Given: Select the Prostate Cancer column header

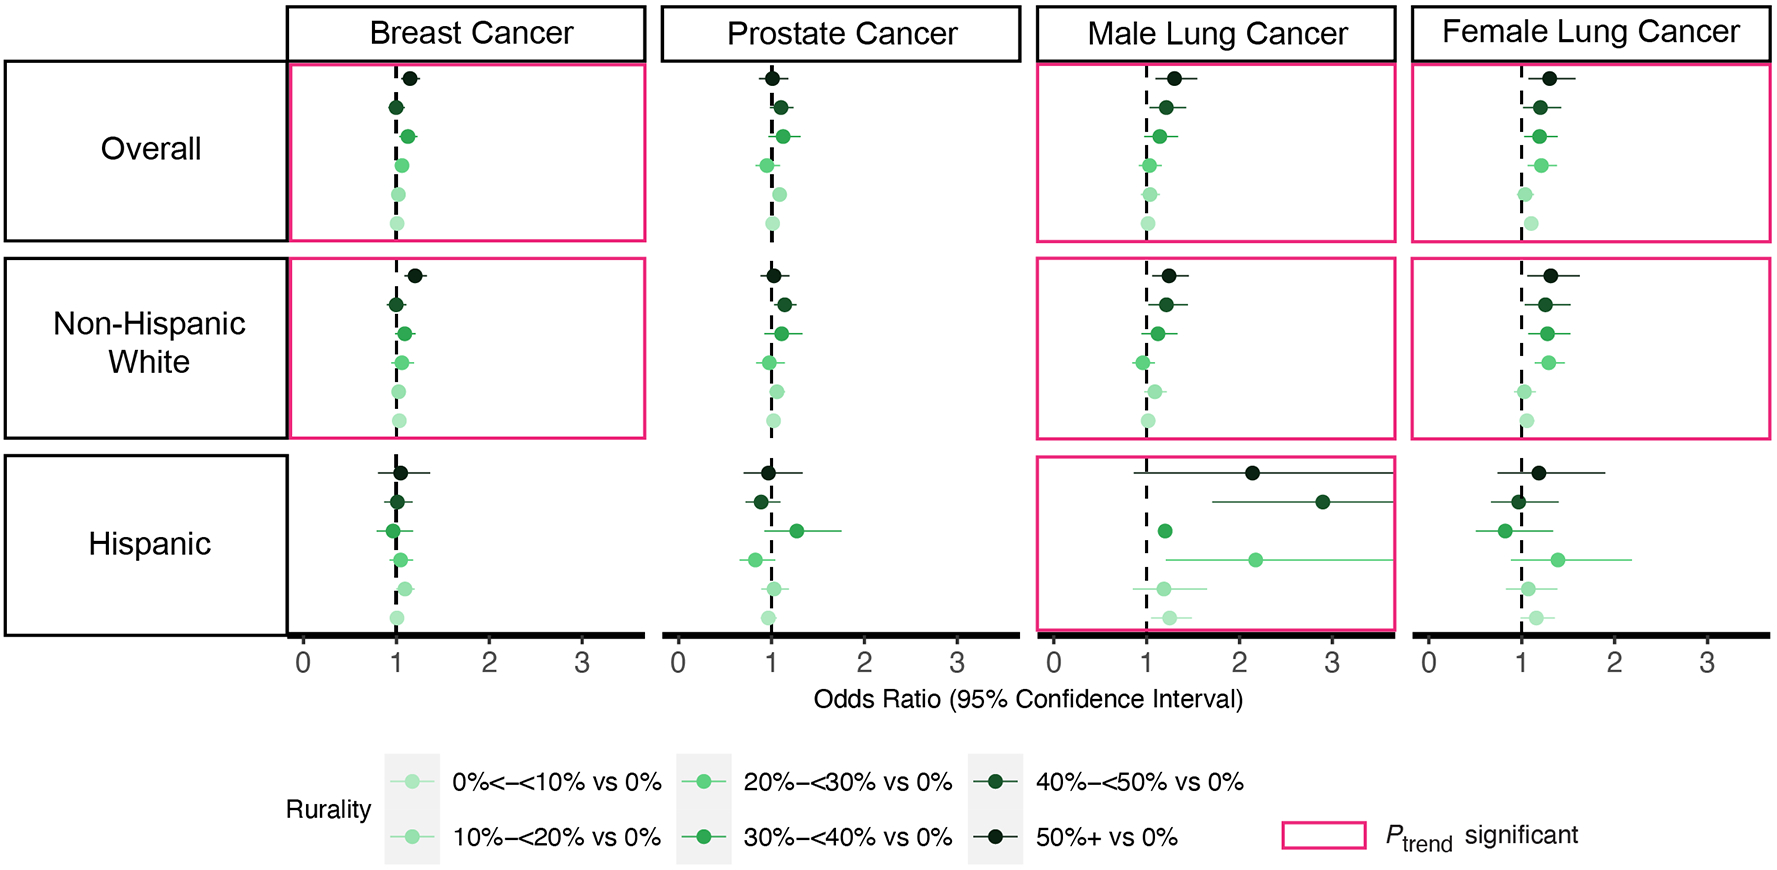Looking at the screenshot, I should point(841,34).
